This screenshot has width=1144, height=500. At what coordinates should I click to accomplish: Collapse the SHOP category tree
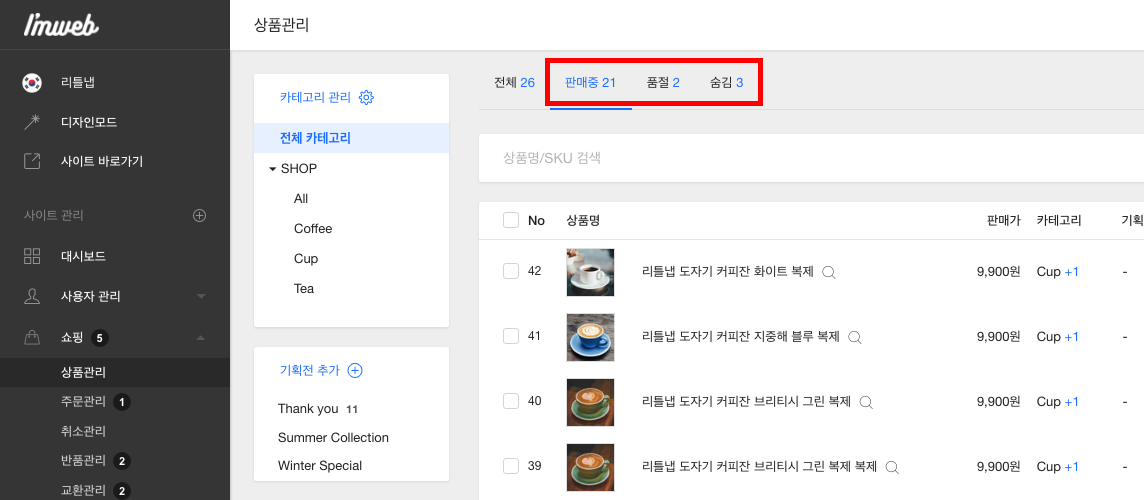[273, 169]
